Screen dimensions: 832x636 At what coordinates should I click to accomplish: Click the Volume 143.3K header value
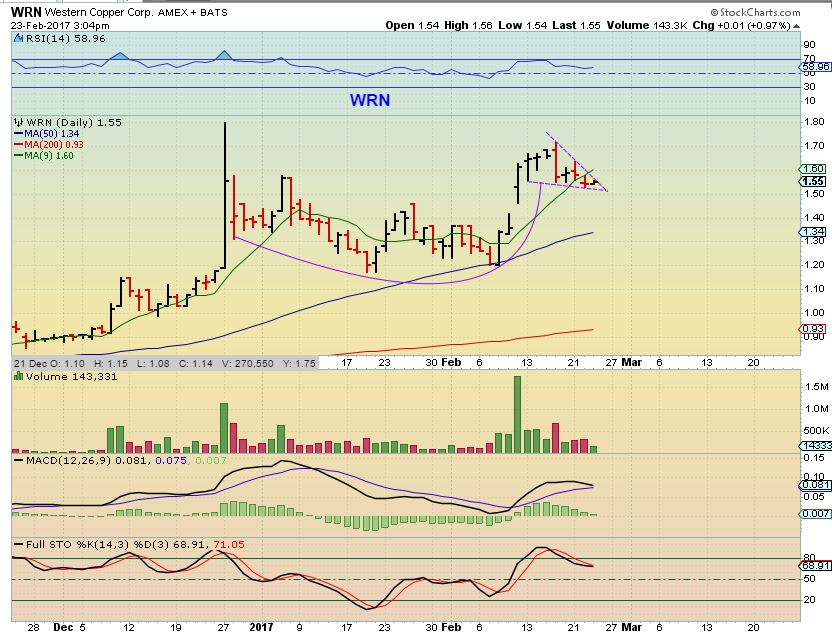point(647,25)
